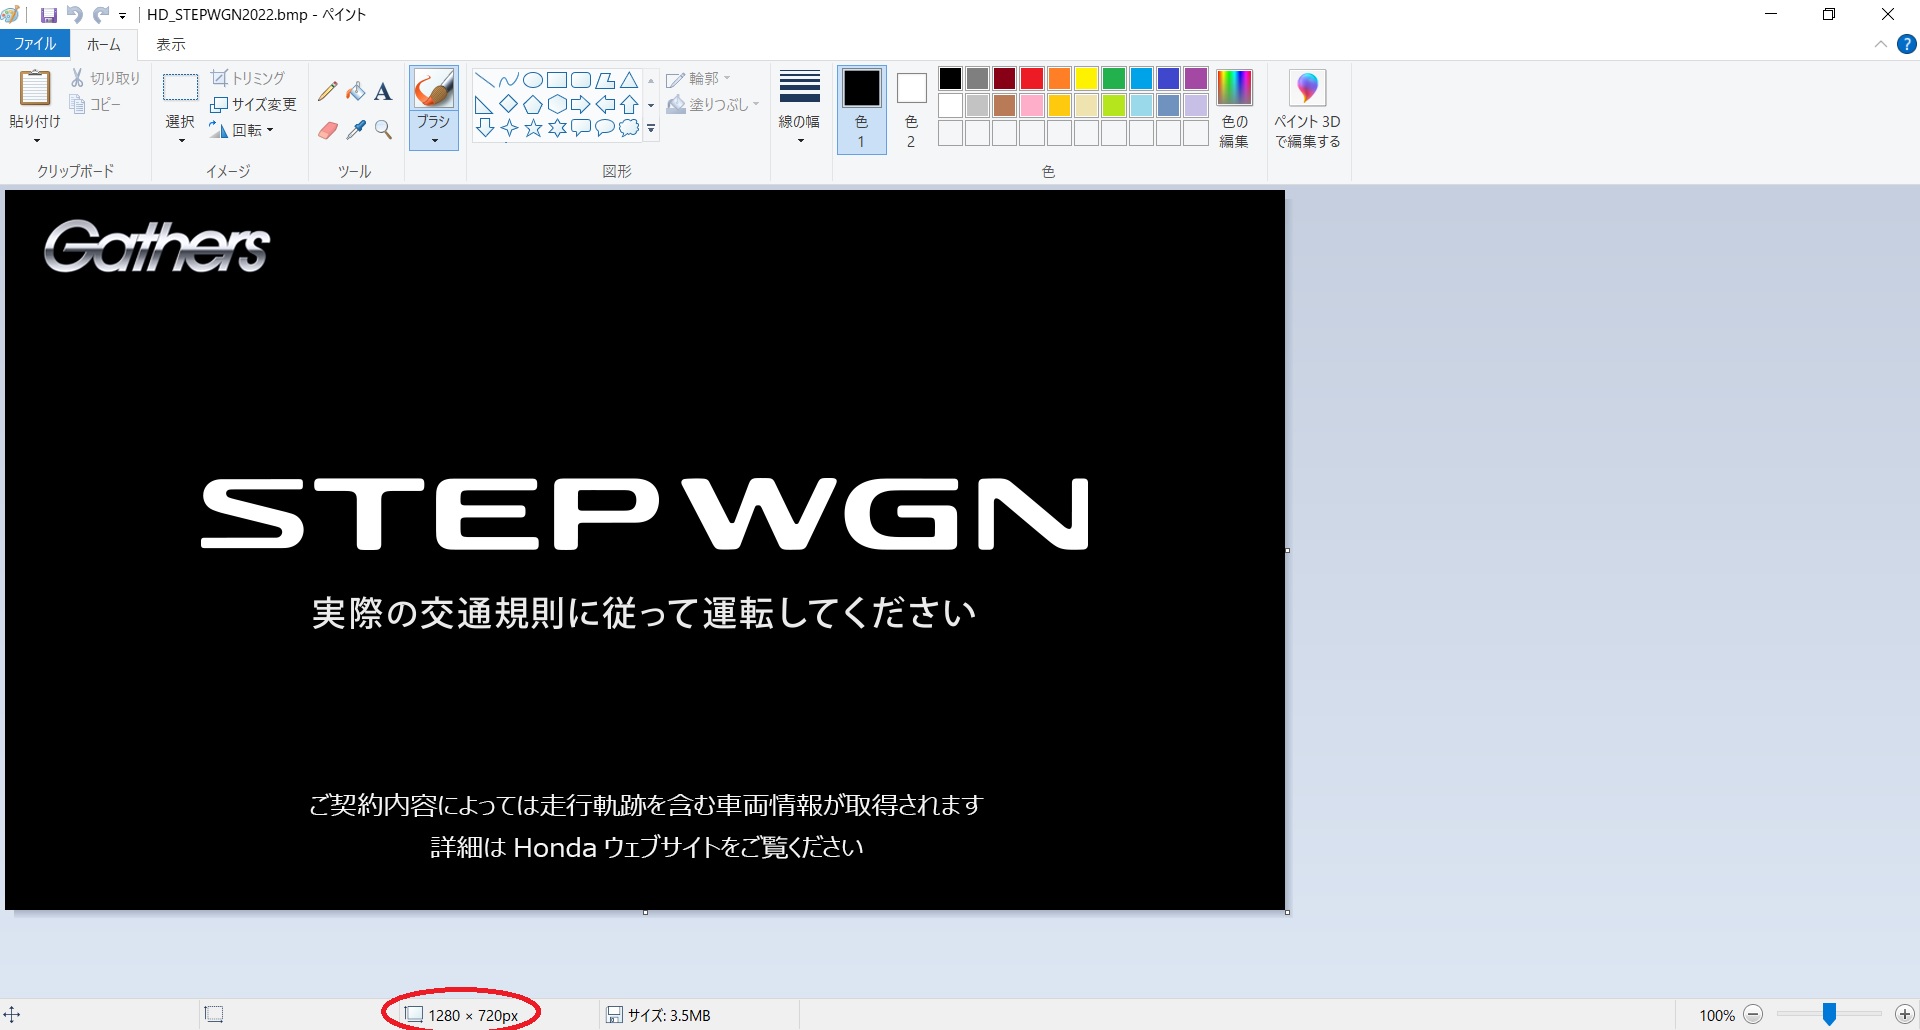Select the Eraser tool
This screenshot has width=1920, height=1030.
pyautogui.click(x=327, y=130)
